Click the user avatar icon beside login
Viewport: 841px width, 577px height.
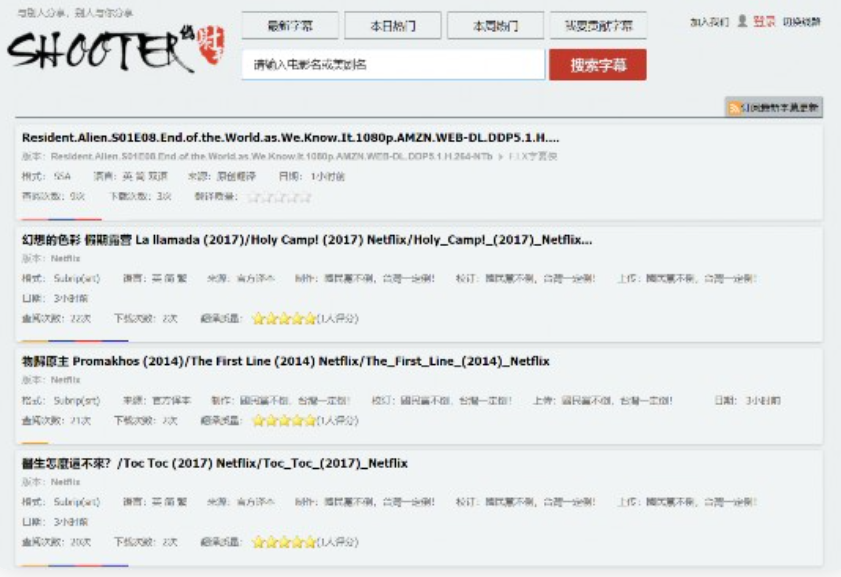tap(742, 21)
